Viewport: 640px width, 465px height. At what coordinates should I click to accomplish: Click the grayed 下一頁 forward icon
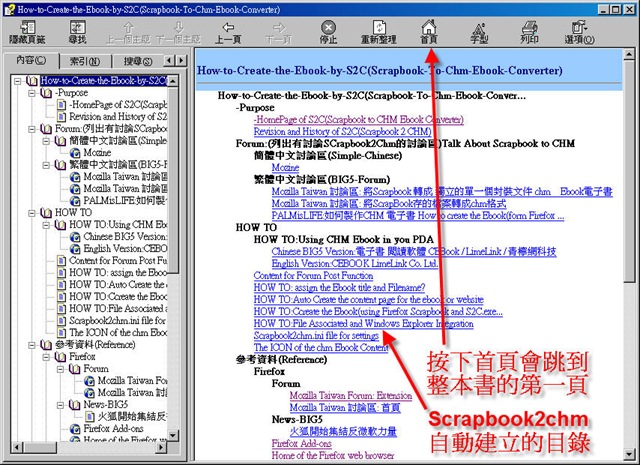279,27
